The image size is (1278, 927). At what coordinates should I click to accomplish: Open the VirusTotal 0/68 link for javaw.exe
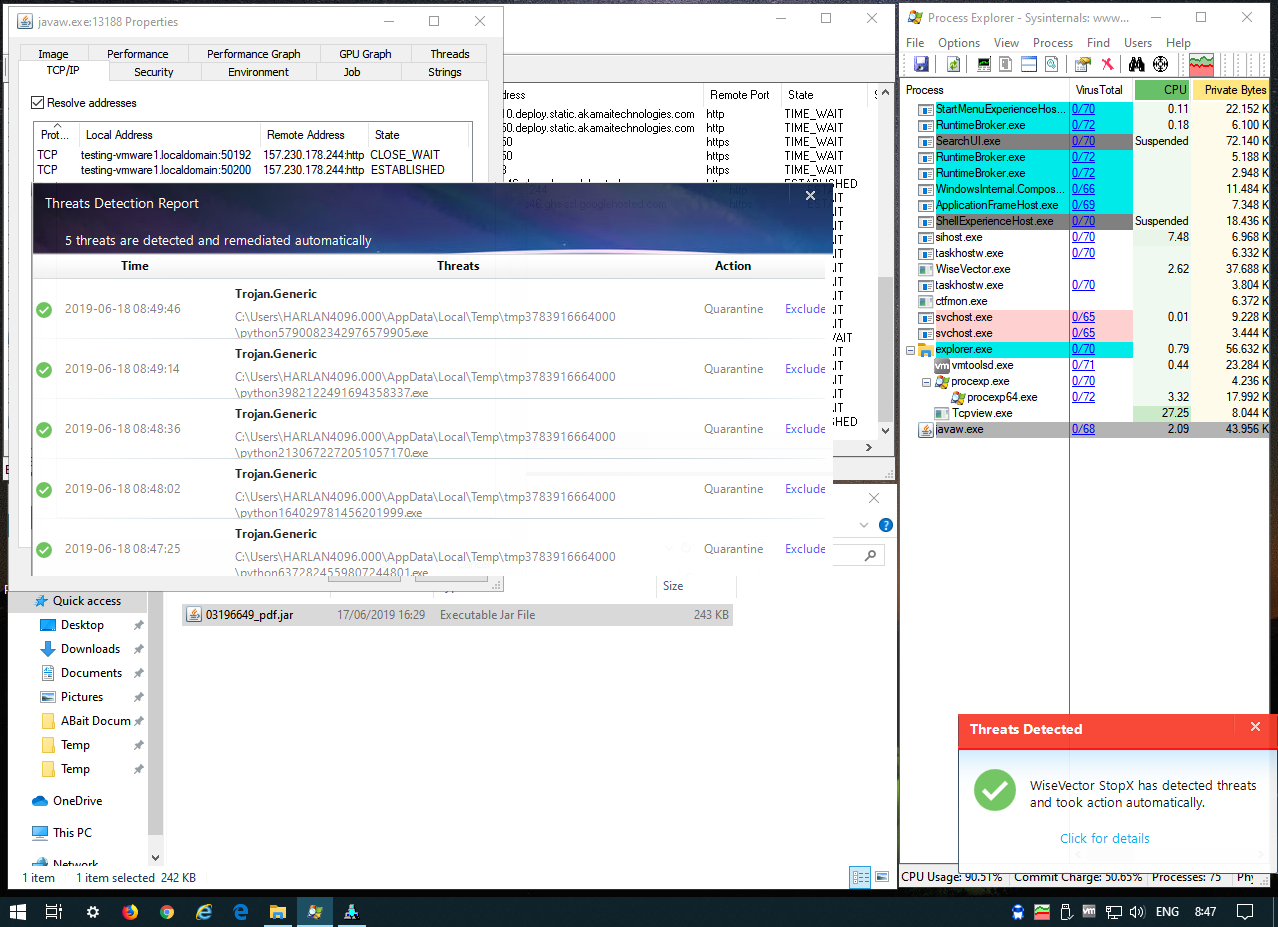[x=1083, y=429]
